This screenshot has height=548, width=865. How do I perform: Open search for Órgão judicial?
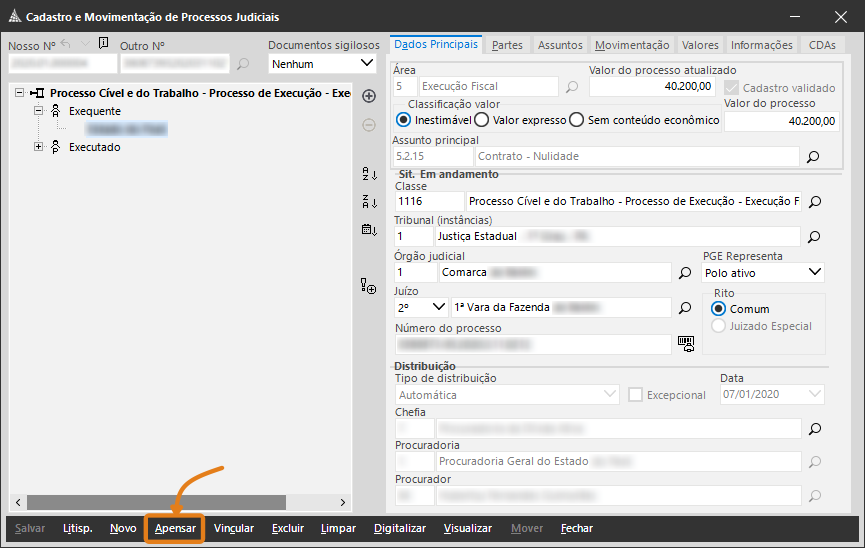point(685,272)
